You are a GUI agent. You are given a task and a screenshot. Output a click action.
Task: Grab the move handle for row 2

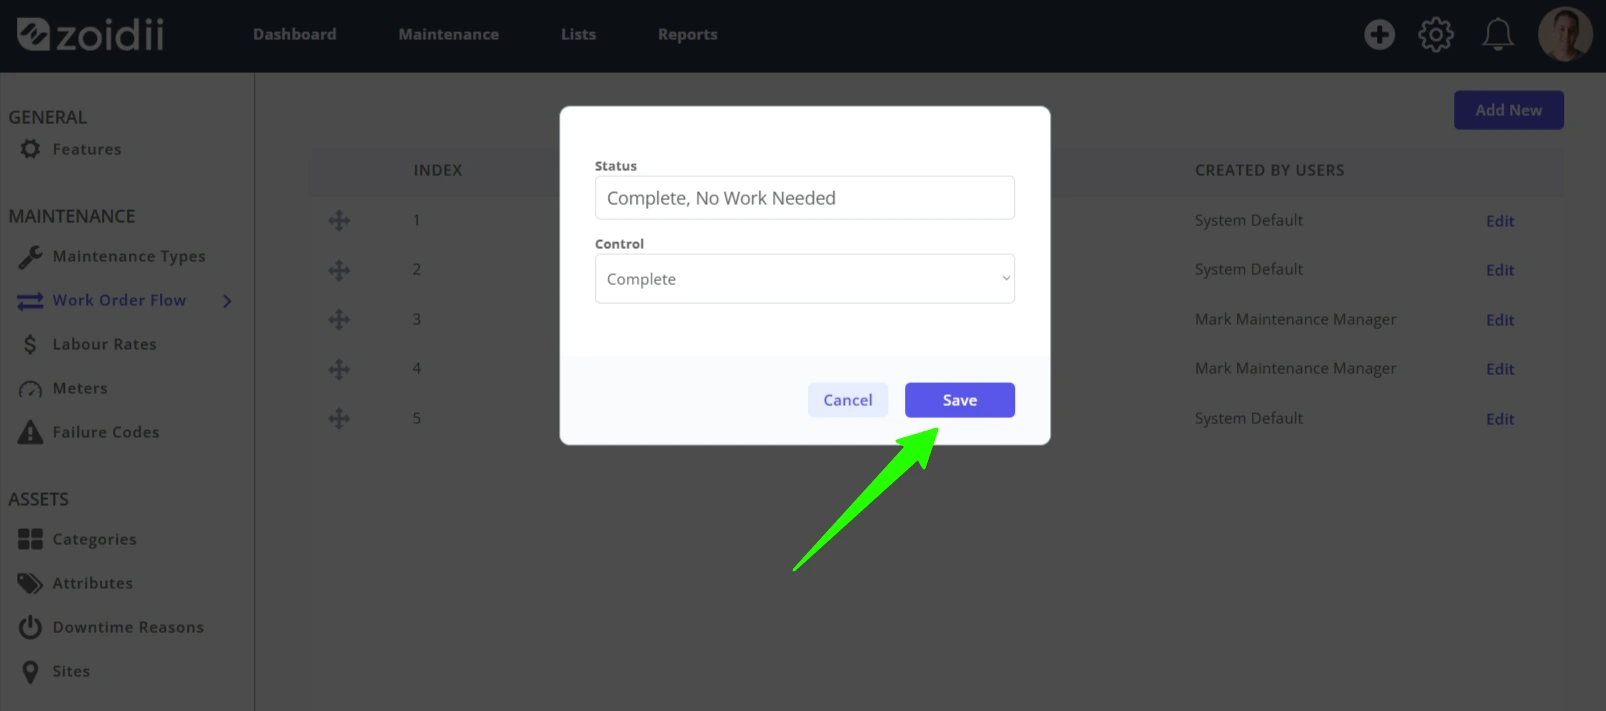pyautogui.click(x=339, y=270)
